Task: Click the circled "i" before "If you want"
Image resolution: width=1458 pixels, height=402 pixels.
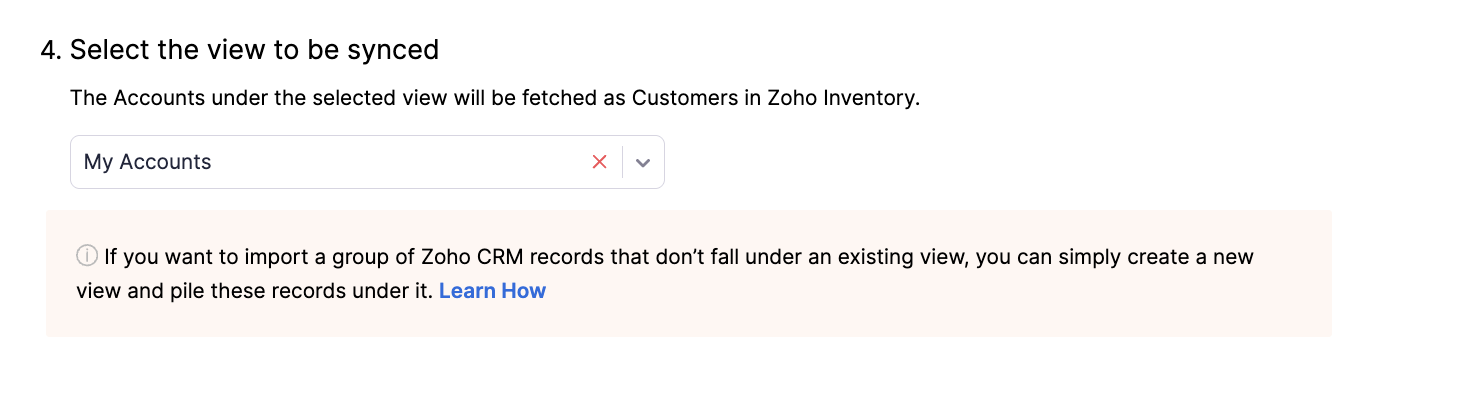Action: point(87,257)
